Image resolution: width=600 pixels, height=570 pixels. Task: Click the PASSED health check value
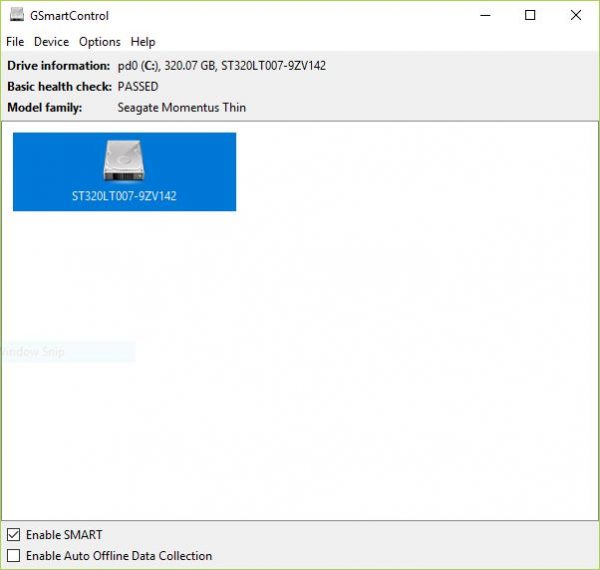(138, 86)
